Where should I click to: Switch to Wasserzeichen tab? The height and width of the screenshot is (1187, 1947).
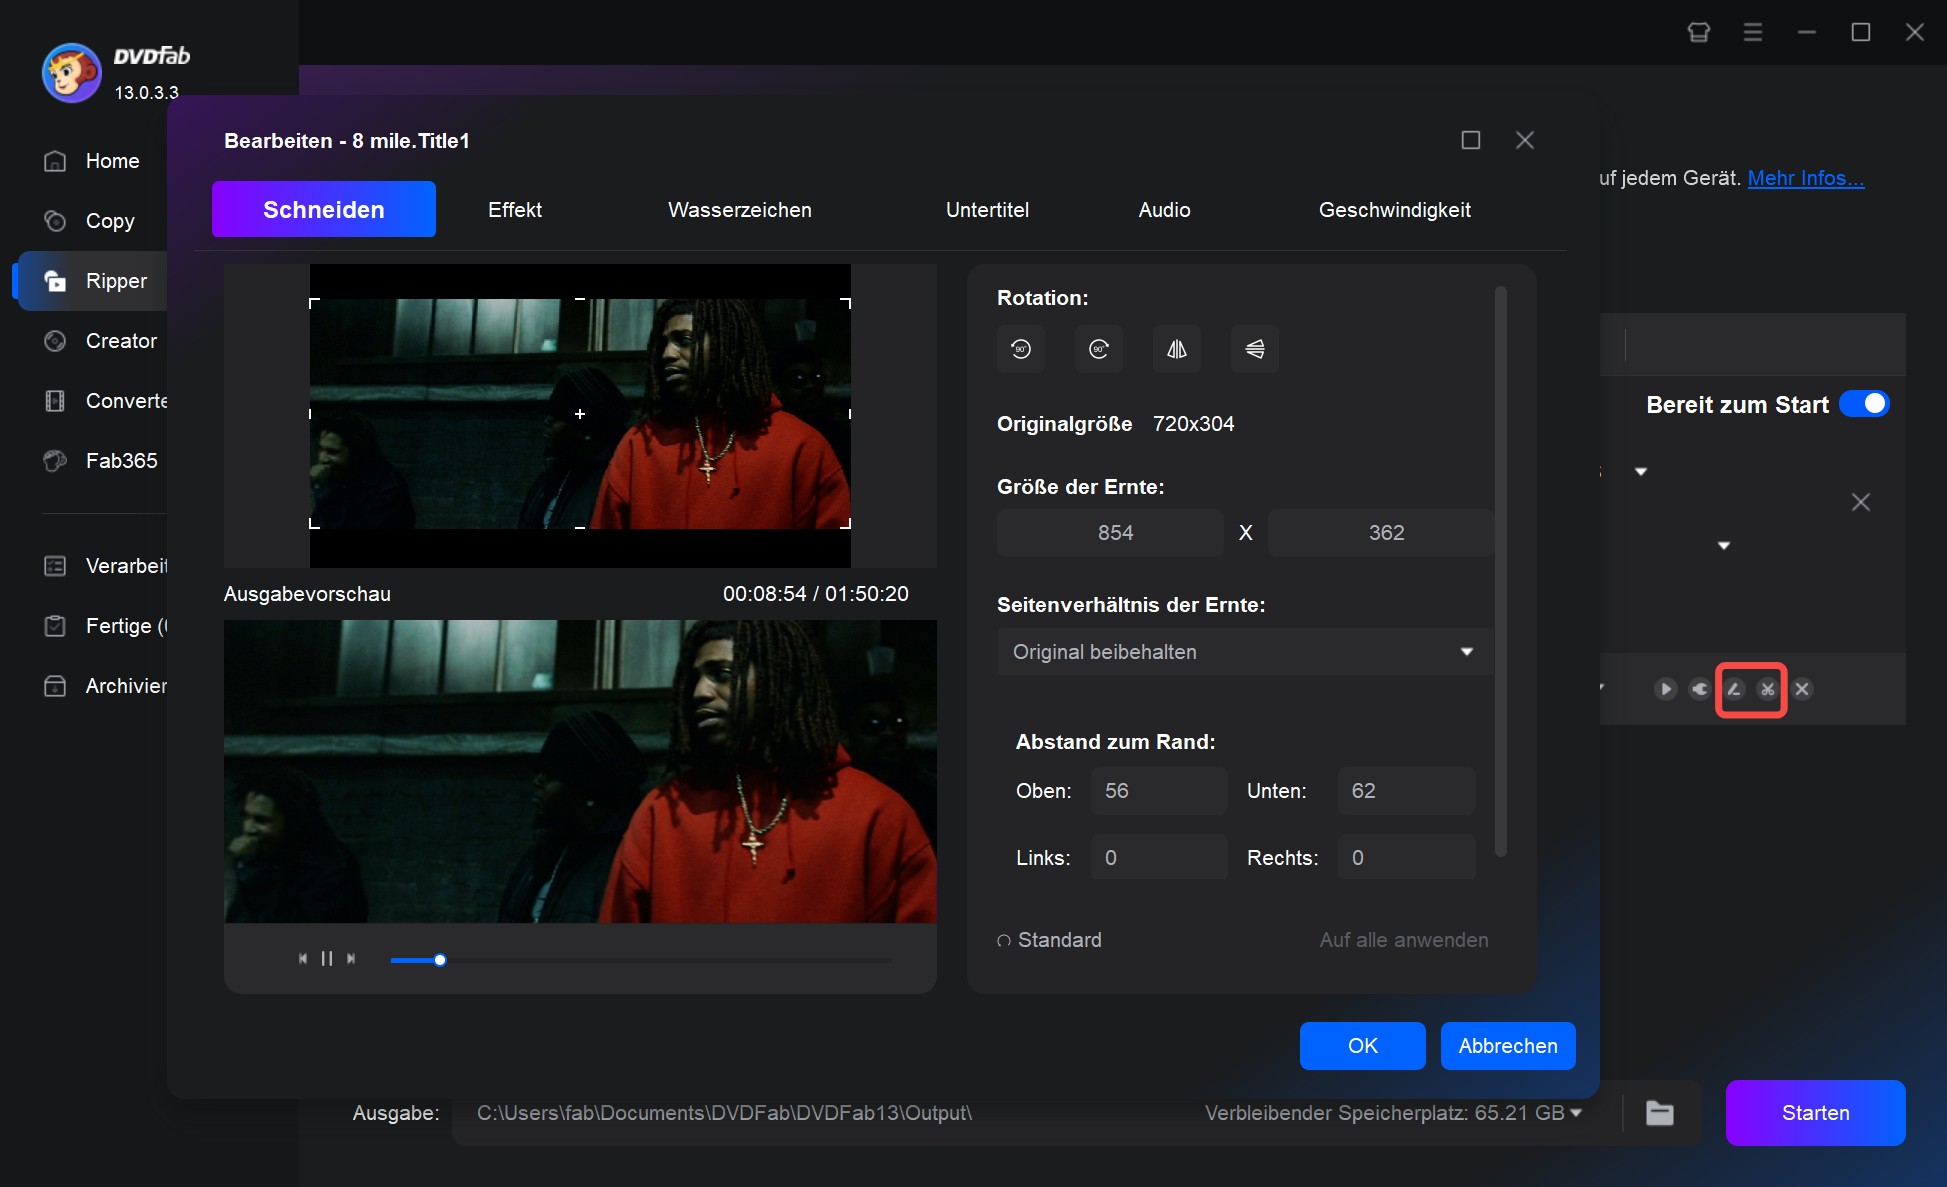tap(740, 210)
